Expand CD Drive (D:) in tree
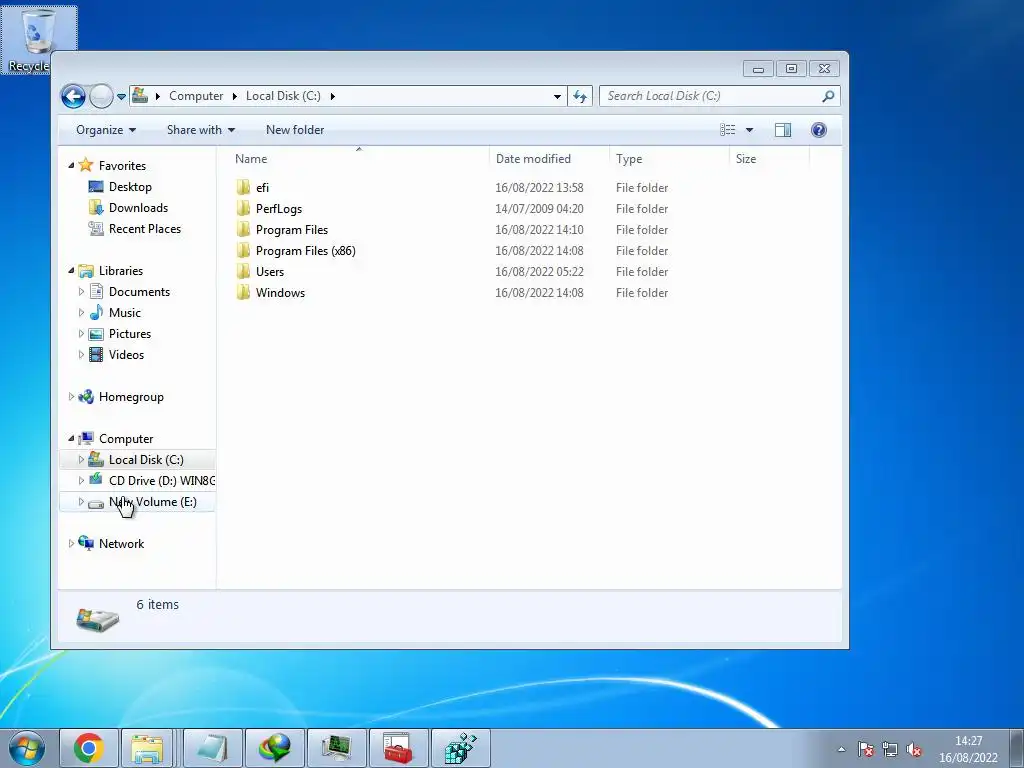The width and height of the screenshot is (1024, 768). tap(81, 481)
